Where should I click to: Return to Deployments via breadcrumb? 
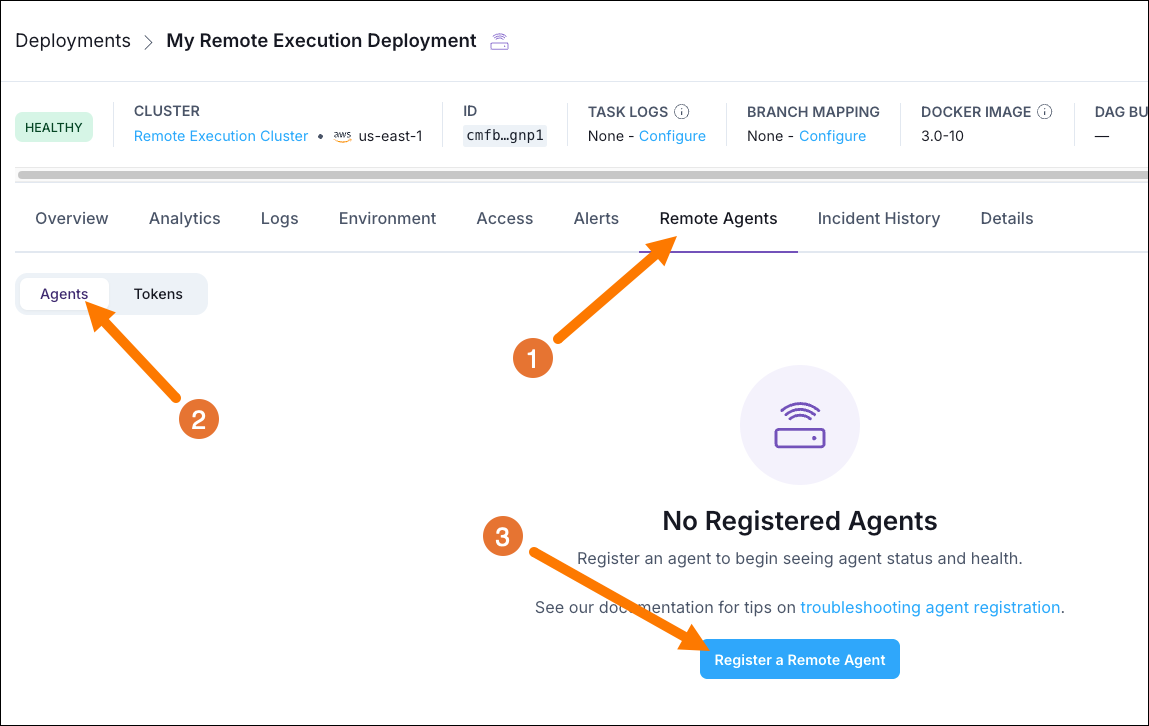tap(72, 41)
